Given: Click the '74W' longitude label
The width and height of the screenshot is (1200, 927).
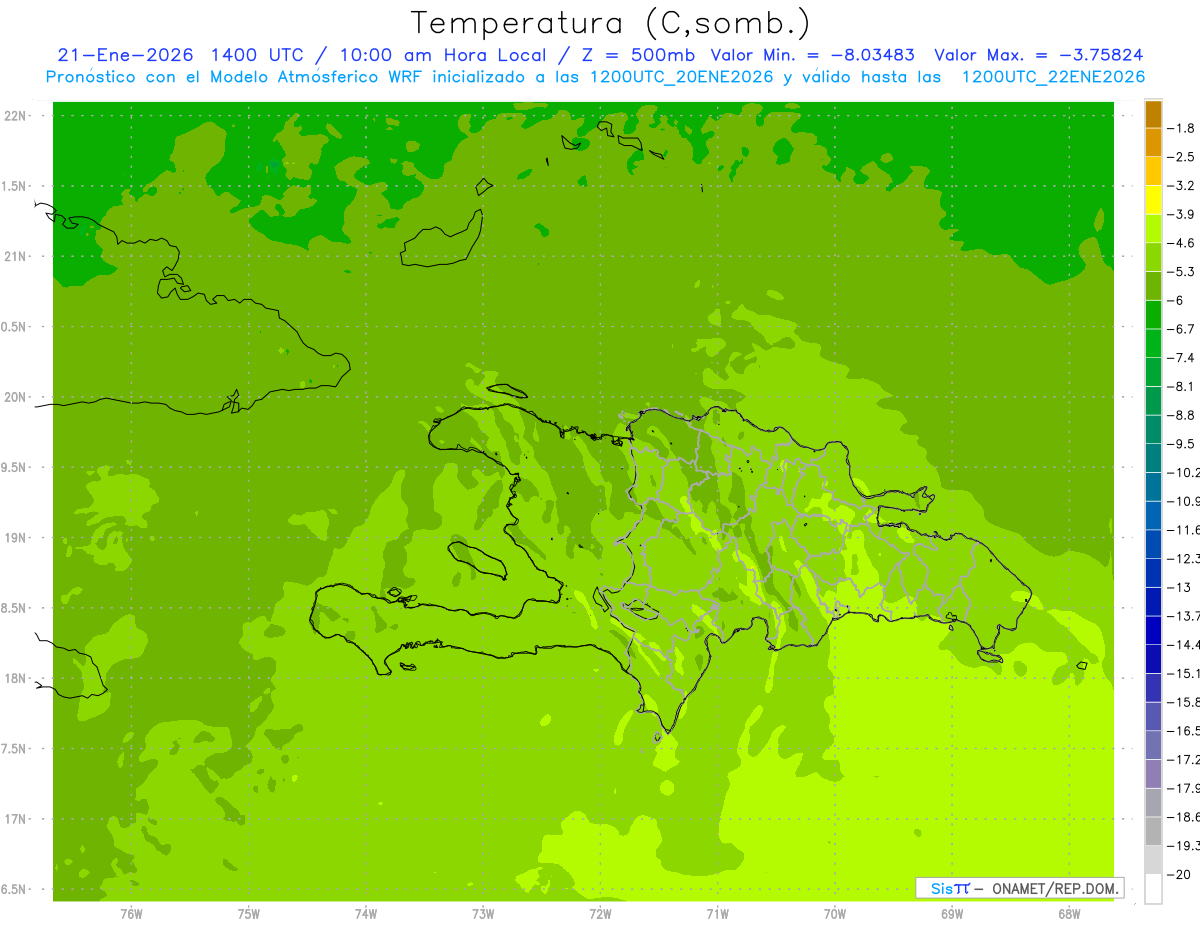Looking at the screenshot, I should point(366,914).
